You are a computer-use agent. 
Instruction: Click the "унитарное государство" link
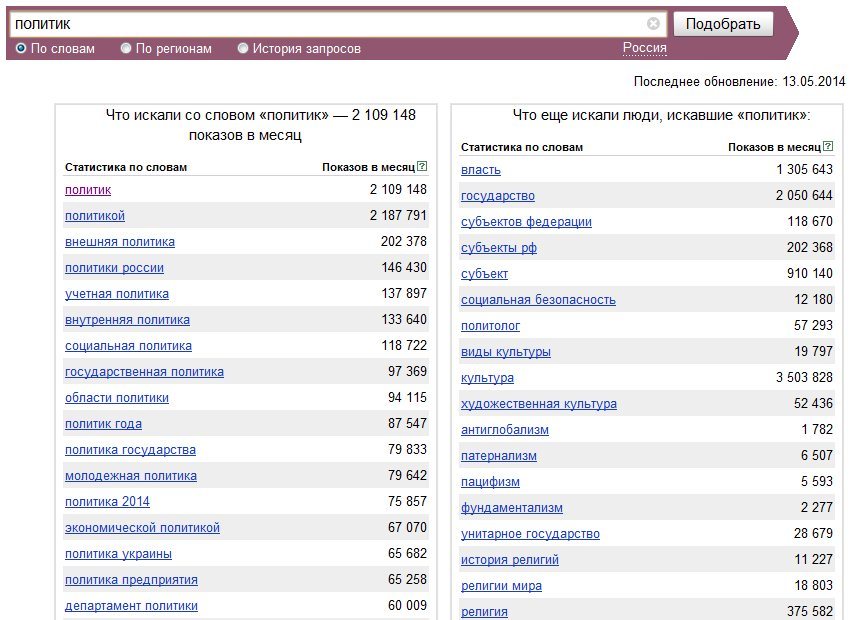530,534
